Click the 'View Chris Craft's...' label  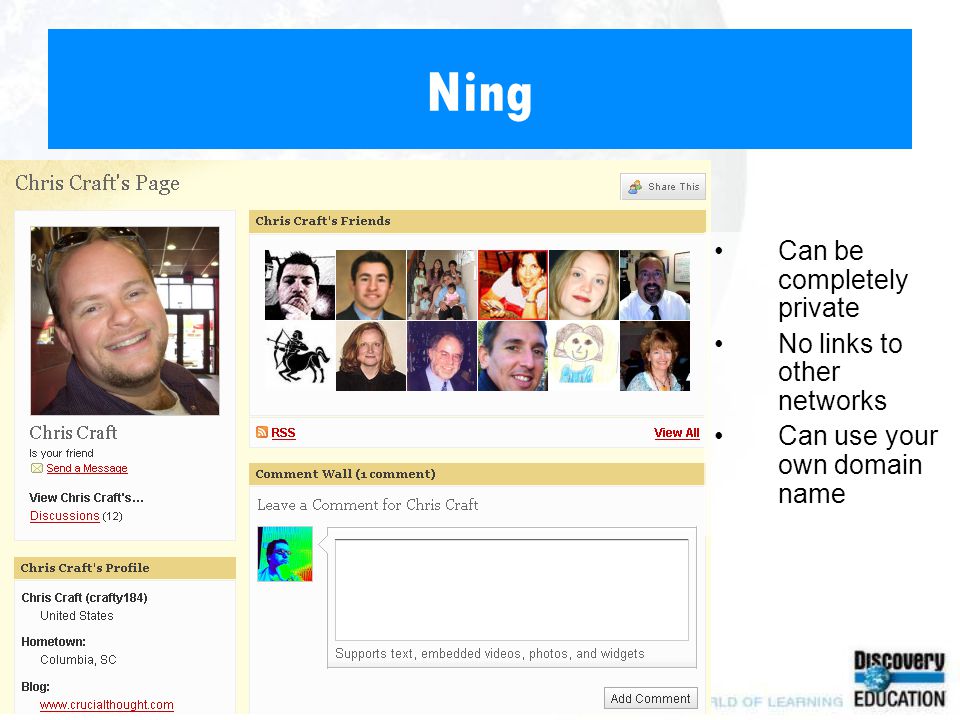coord(86,498)
